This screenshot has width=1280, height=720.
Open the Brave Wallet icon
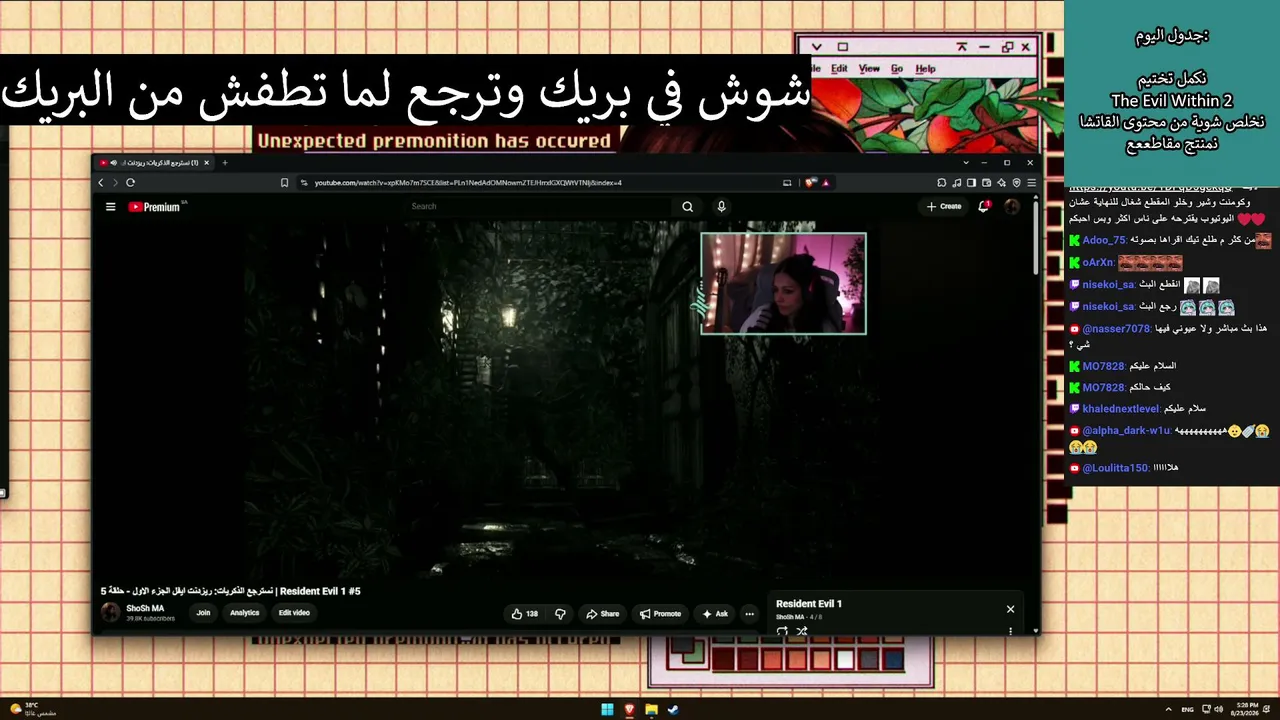pyautogui.click(x=987, y=183)
